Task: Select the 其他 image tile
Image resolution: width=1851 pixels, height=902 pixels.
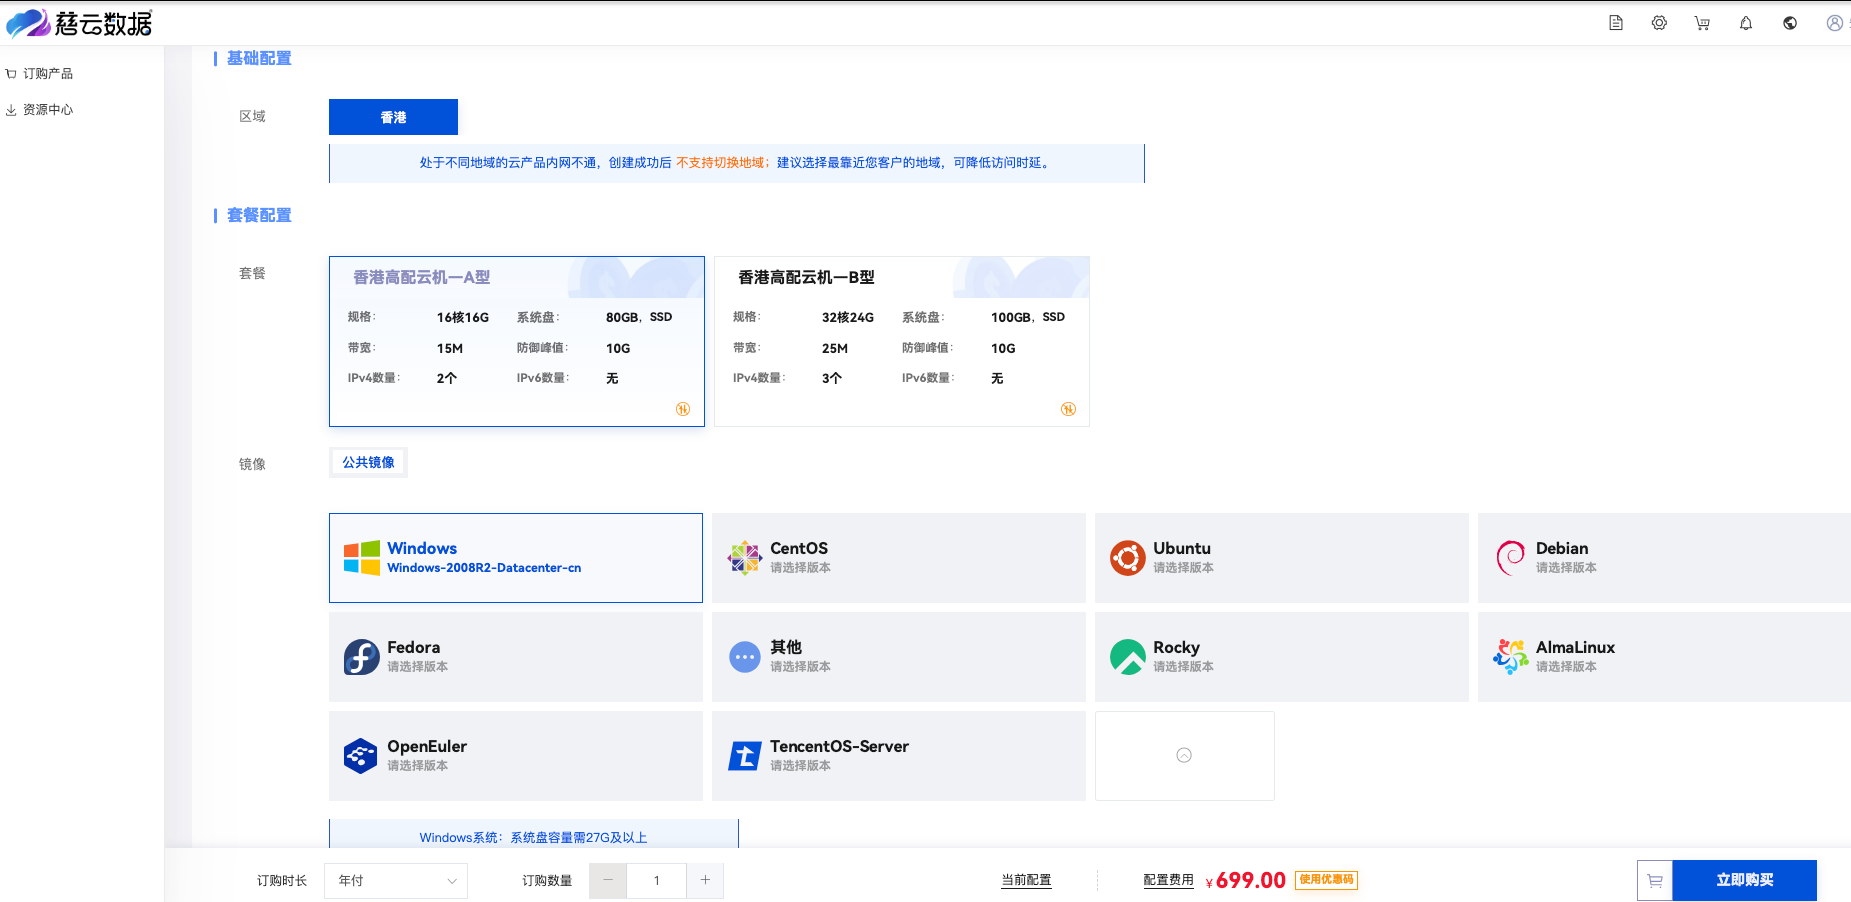Action: click(899, 657)
